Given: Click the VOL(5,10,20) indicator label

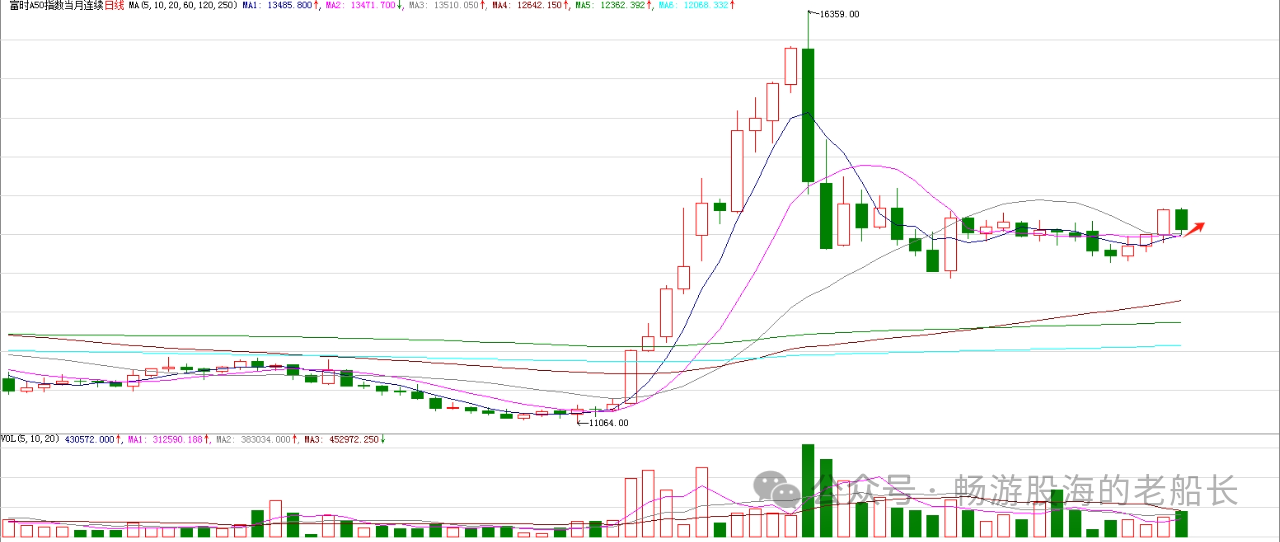Looking at the screenshot, I should tap(30, 439).
